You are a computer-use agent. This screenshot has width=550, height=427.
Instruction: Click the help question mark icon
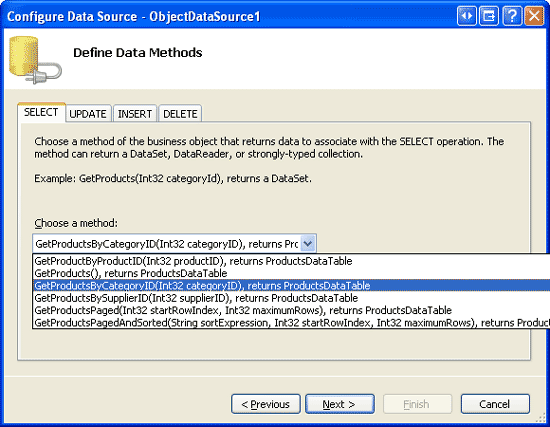512,16
